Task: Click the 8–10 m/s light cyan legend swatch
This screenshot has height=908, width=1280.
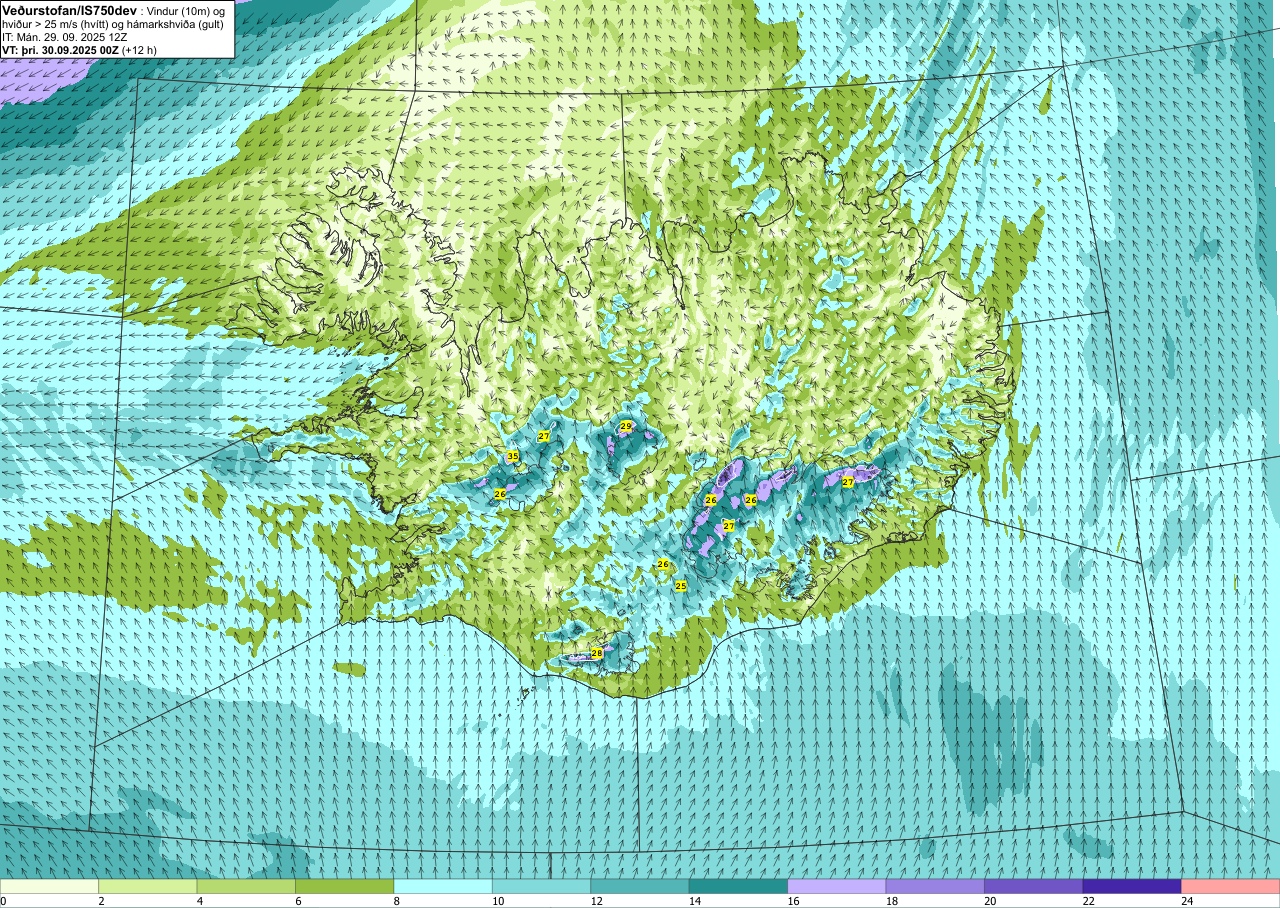Action: point(443,886)
